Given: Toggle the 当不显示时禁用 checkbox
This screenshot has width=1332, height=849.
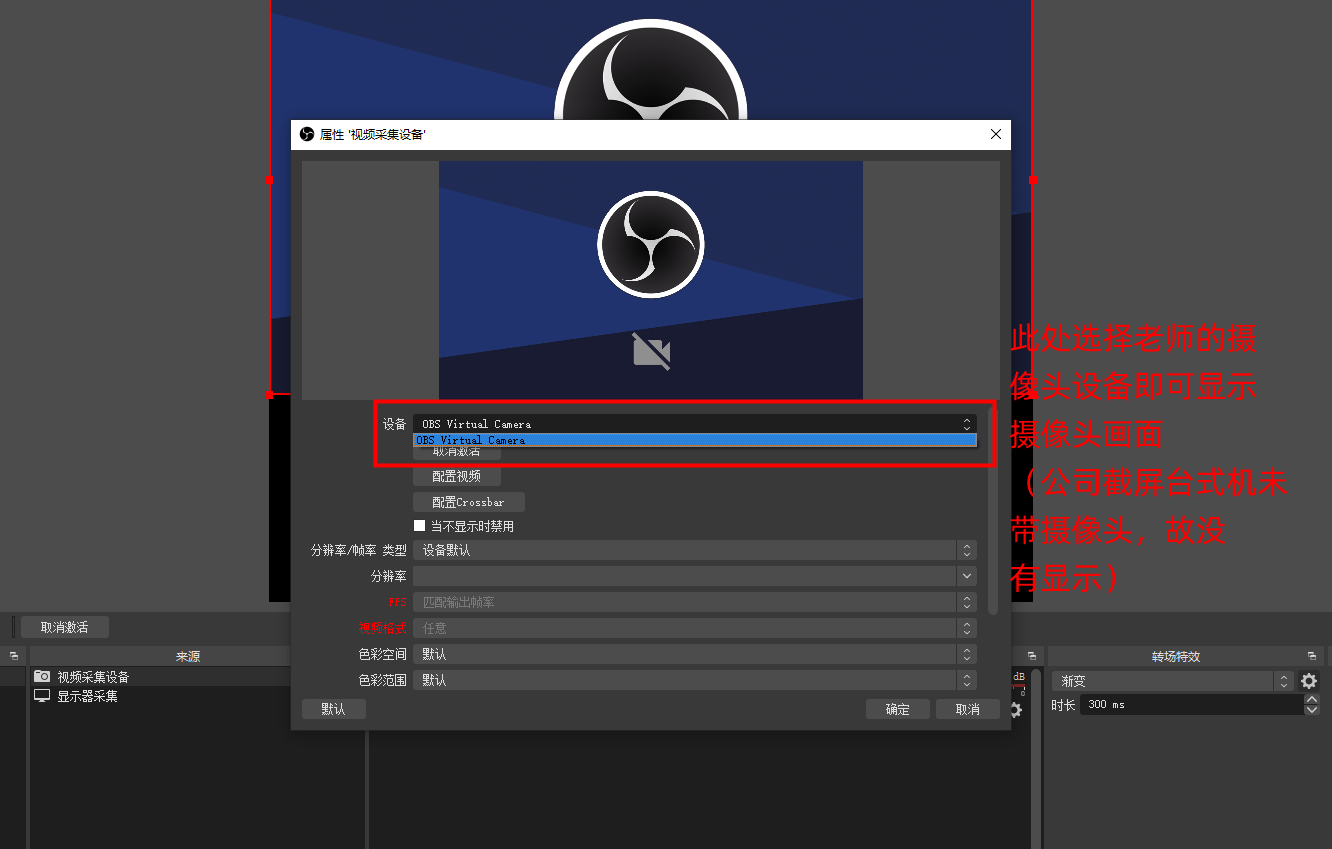Looking at the screenshot, I should click(x=420, y=526).
